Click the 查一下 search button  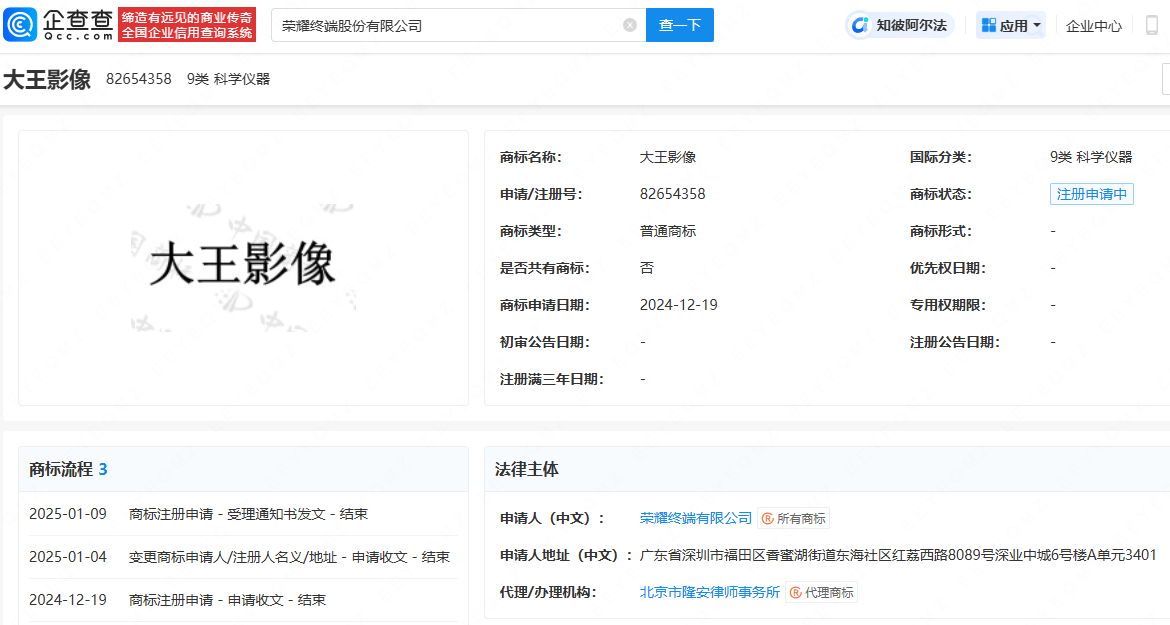tap(680, 25)
